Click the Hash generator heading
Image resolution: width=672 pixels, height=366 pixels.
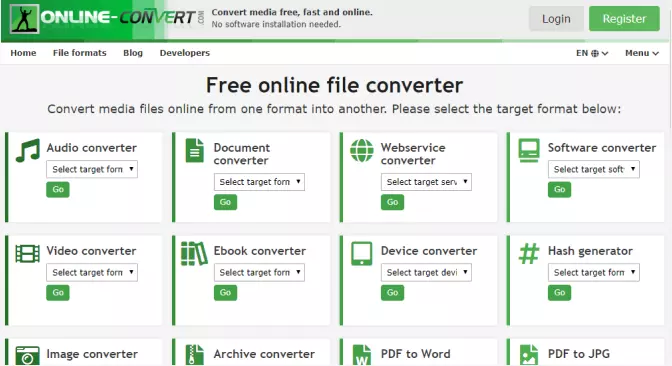[590, 251]
